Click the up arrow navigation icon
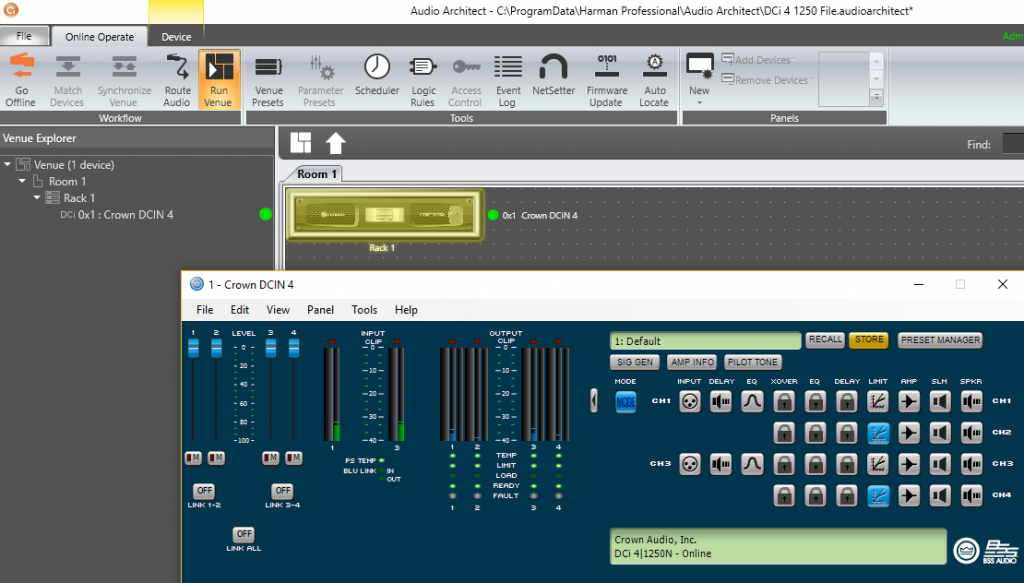1024x583 pixels. tap(335, 143)
